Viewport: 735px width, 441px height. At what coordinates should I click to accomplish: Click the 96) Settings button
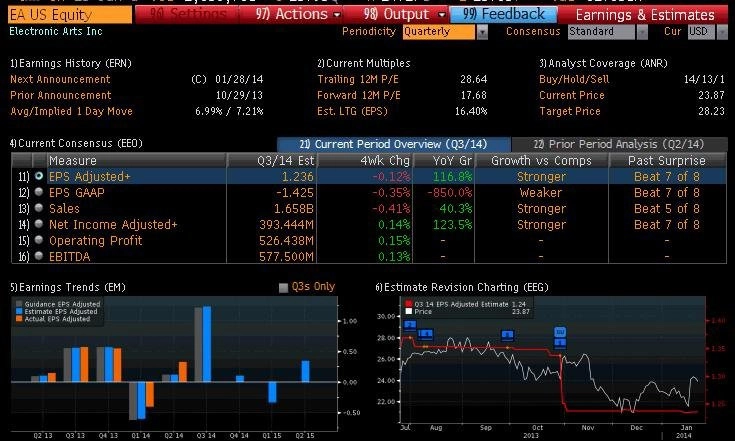coord(187,15)
